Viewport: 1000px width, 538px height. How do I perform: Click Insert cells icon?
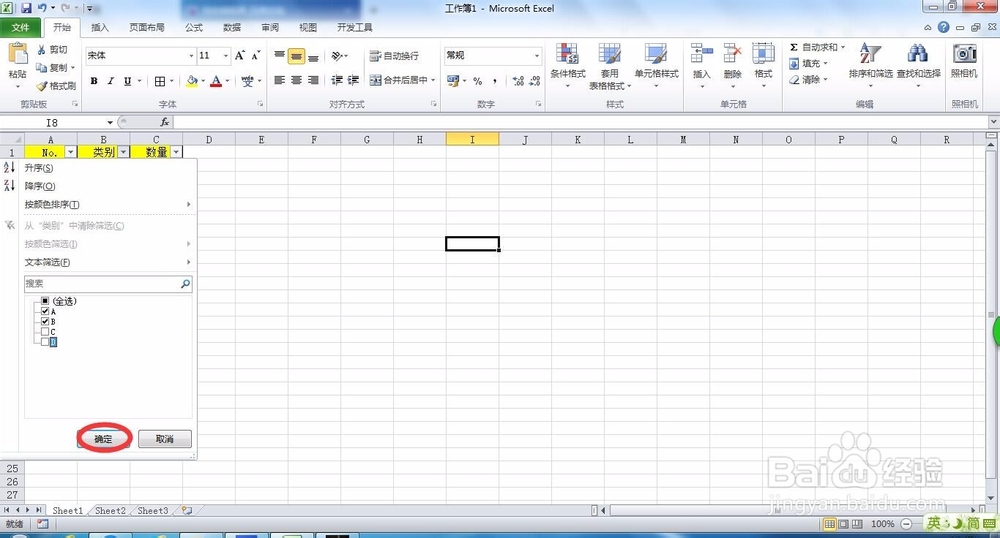(702, 54)
